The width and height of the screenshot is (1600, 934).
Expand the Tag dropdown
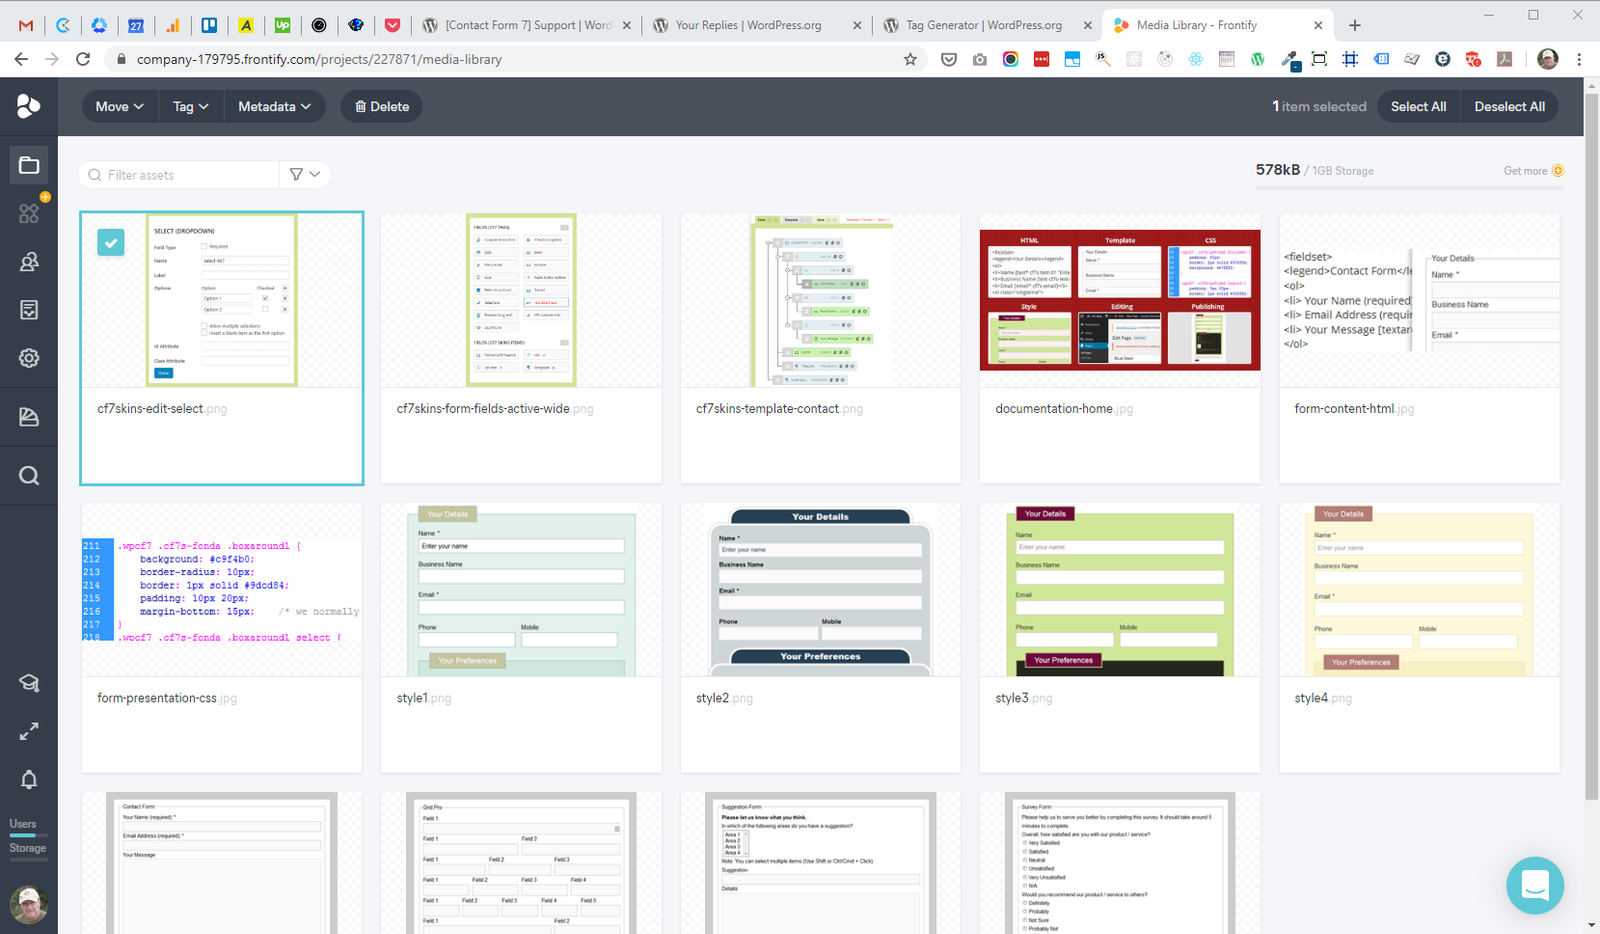191,107
